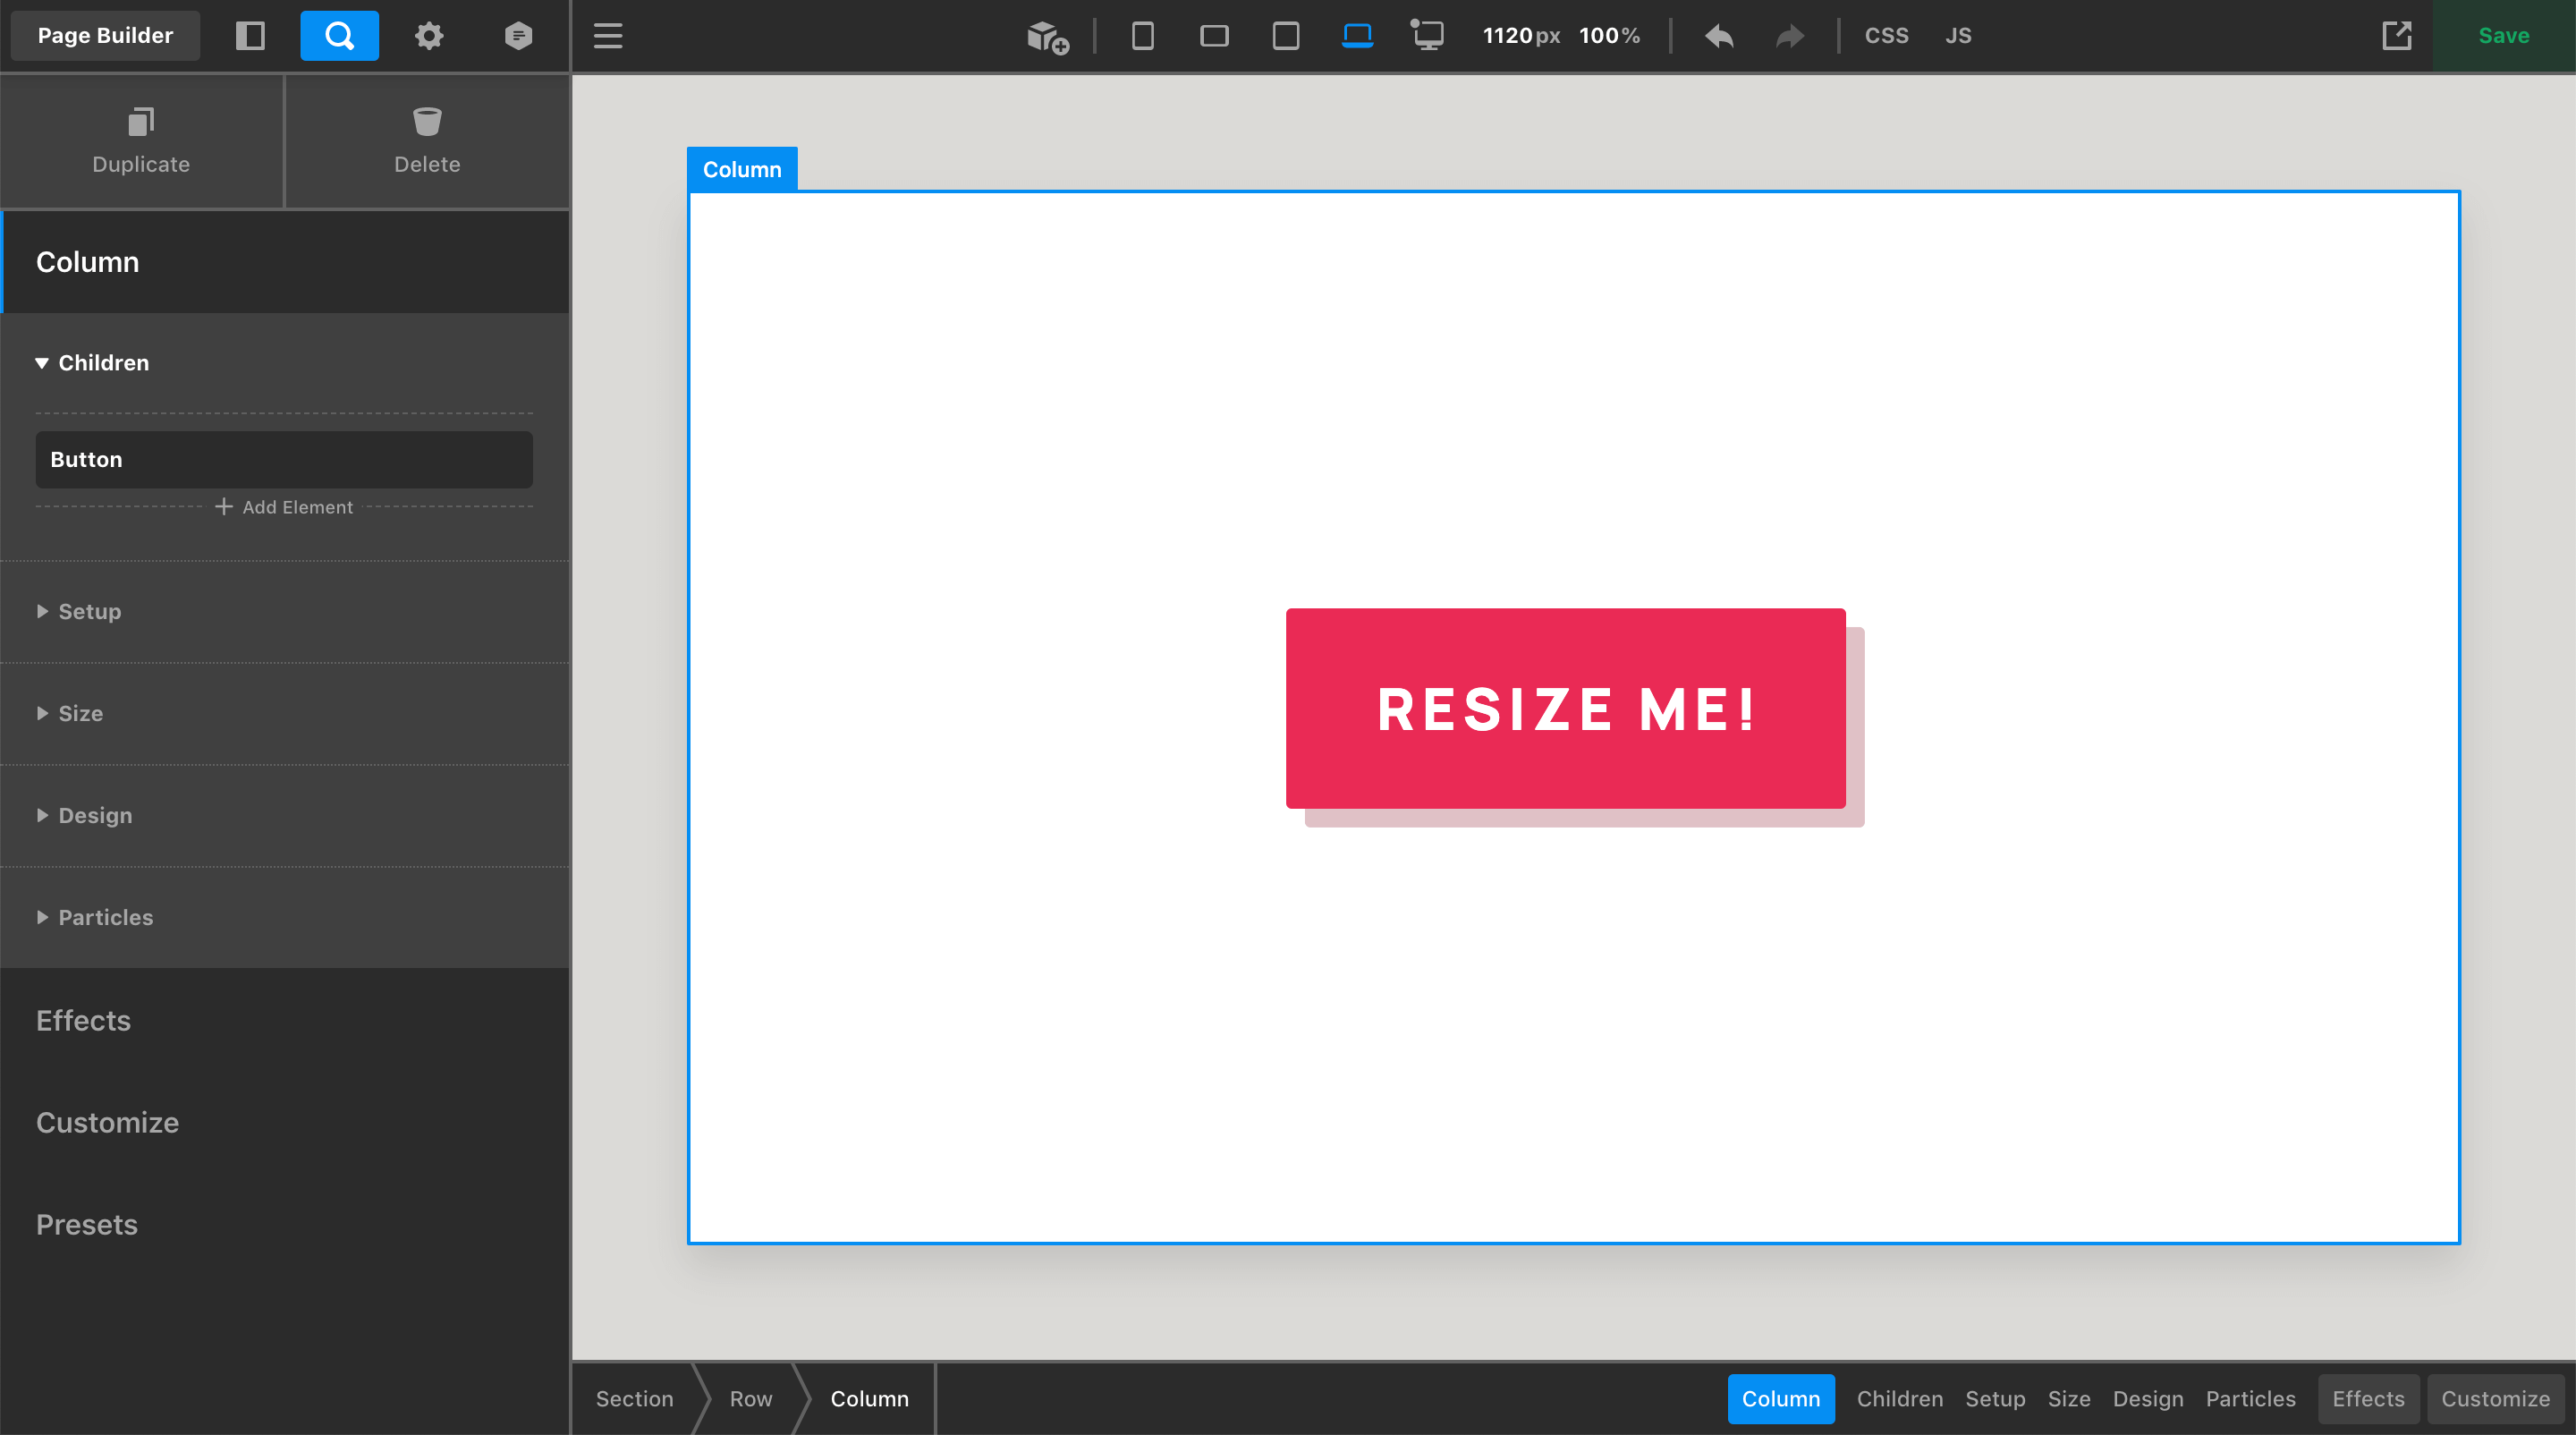Delete the selected Column
The image size is (2576, 1435).
427,141
